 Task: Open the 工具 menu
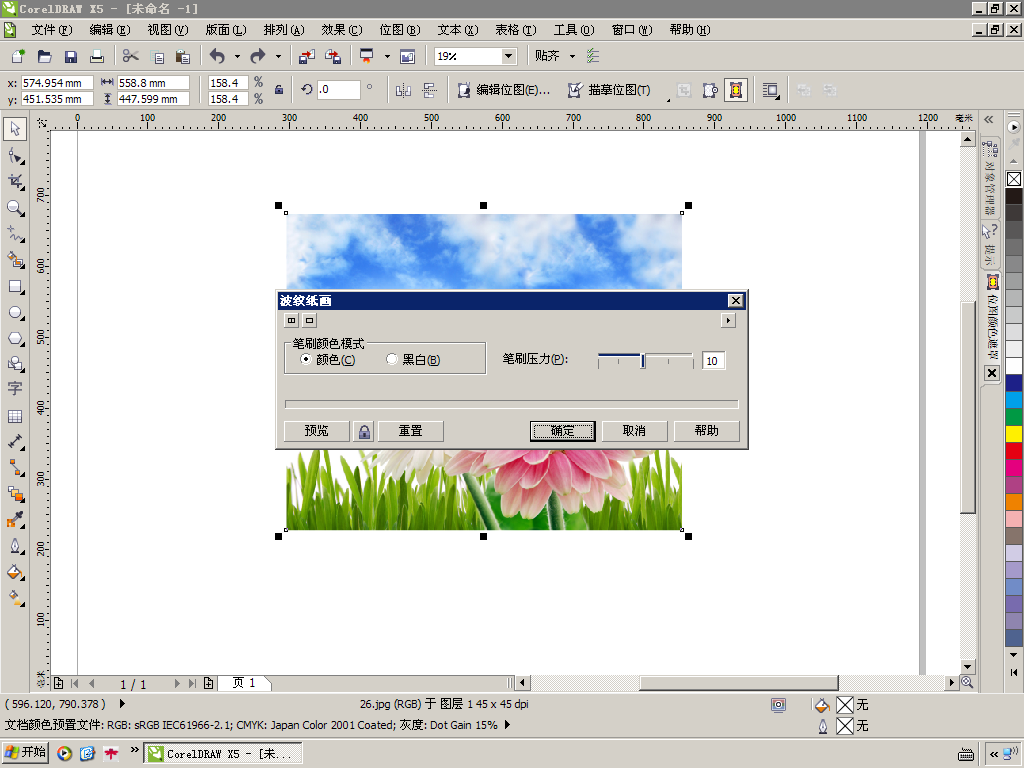point(574,30)
